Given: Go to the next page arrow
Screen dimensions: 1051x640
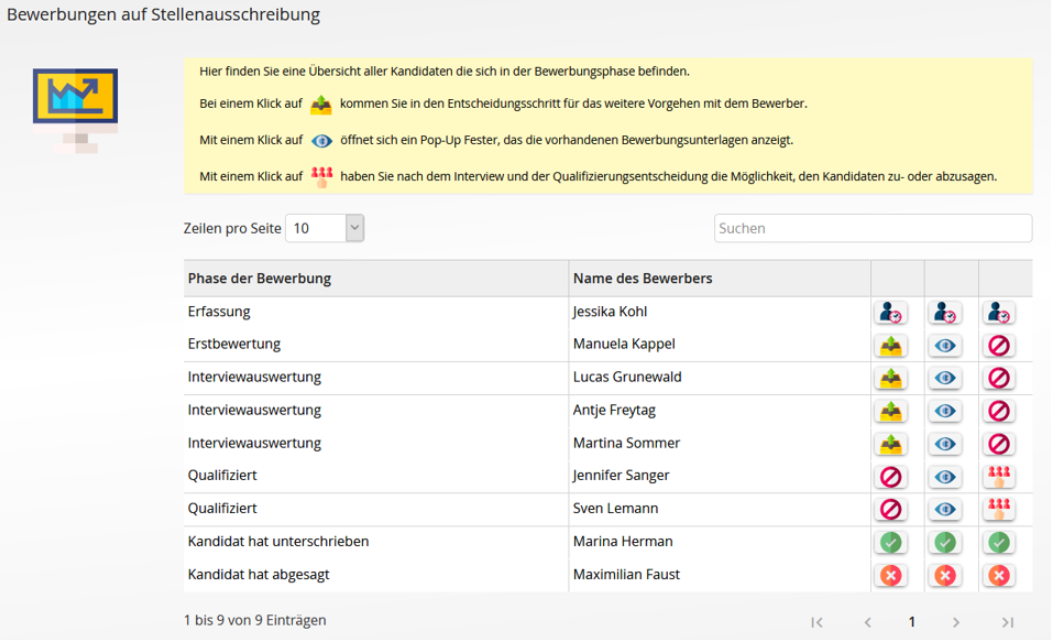Looking at the screenshot, I should tap(956, 622).
